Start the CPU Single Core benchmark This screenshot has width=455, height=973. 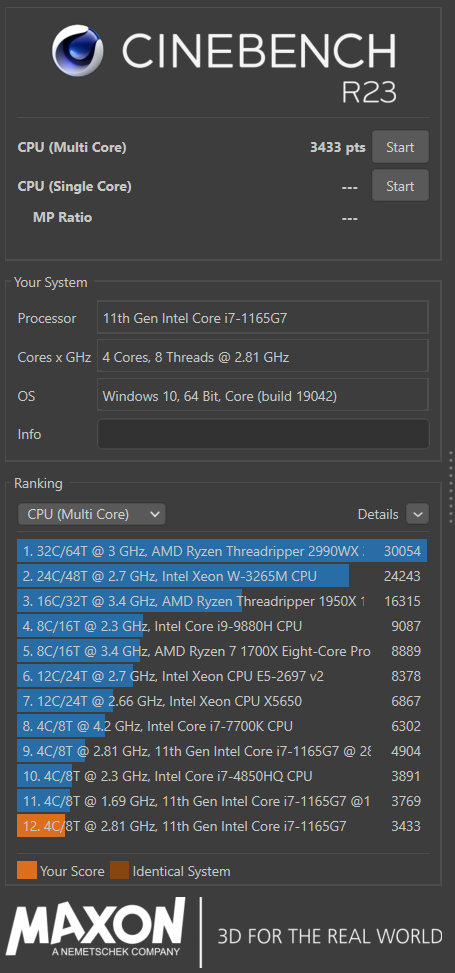click(x=400, y=186)
